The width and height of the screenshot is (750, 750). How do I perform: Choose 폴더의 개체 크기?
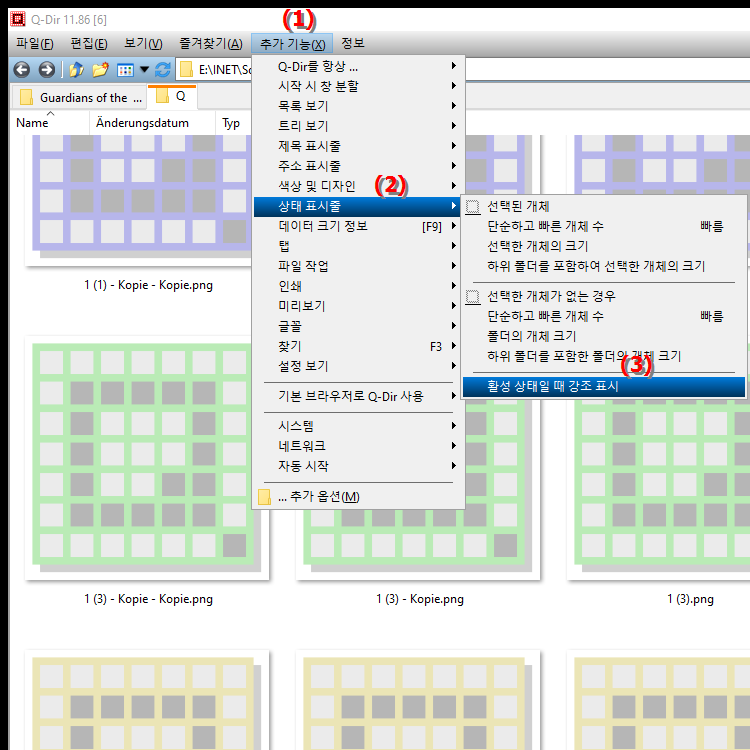604,337
